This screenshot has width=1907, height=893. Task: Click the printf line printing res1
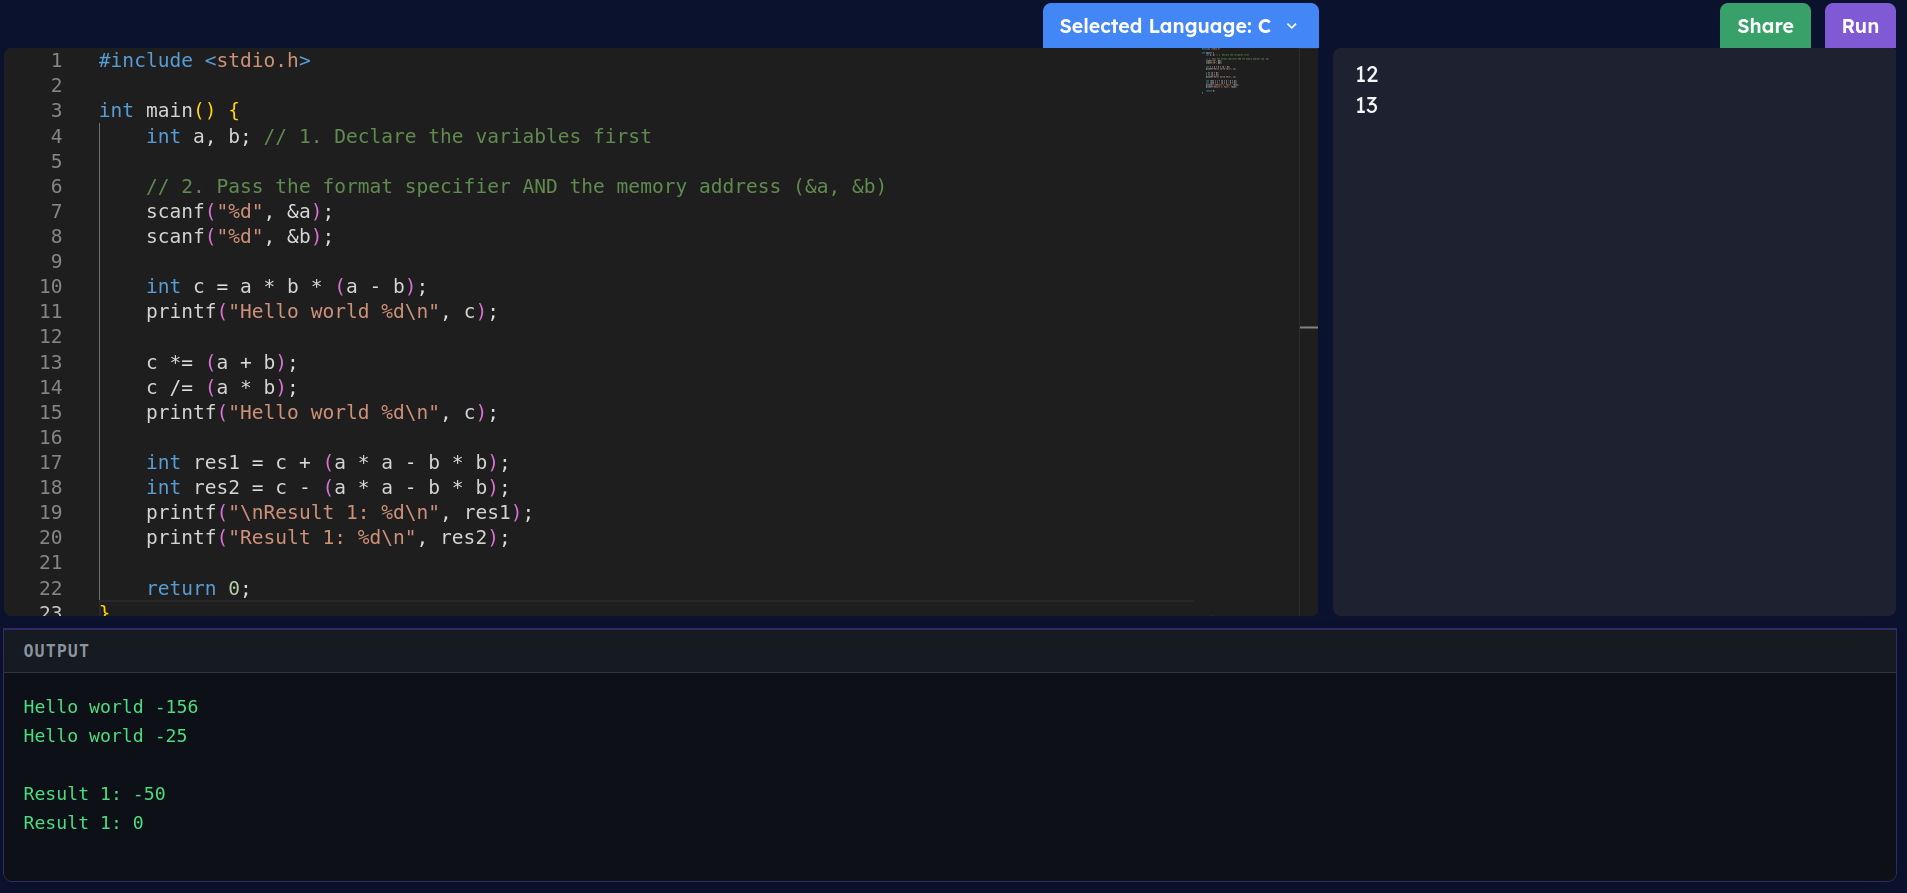click(340, 512)
